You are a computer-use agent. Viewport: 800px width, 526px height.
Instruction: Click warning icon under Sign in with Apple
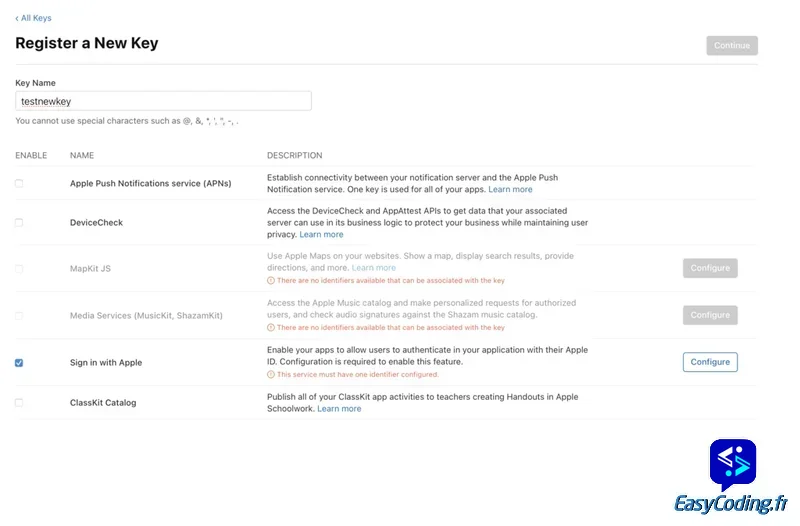pos(271,375)
